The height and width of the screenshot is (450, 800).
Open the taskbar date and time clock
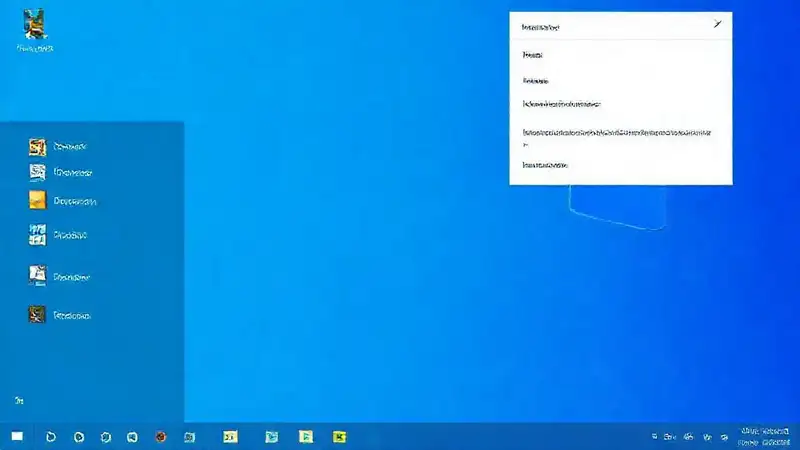click(765, 437)
